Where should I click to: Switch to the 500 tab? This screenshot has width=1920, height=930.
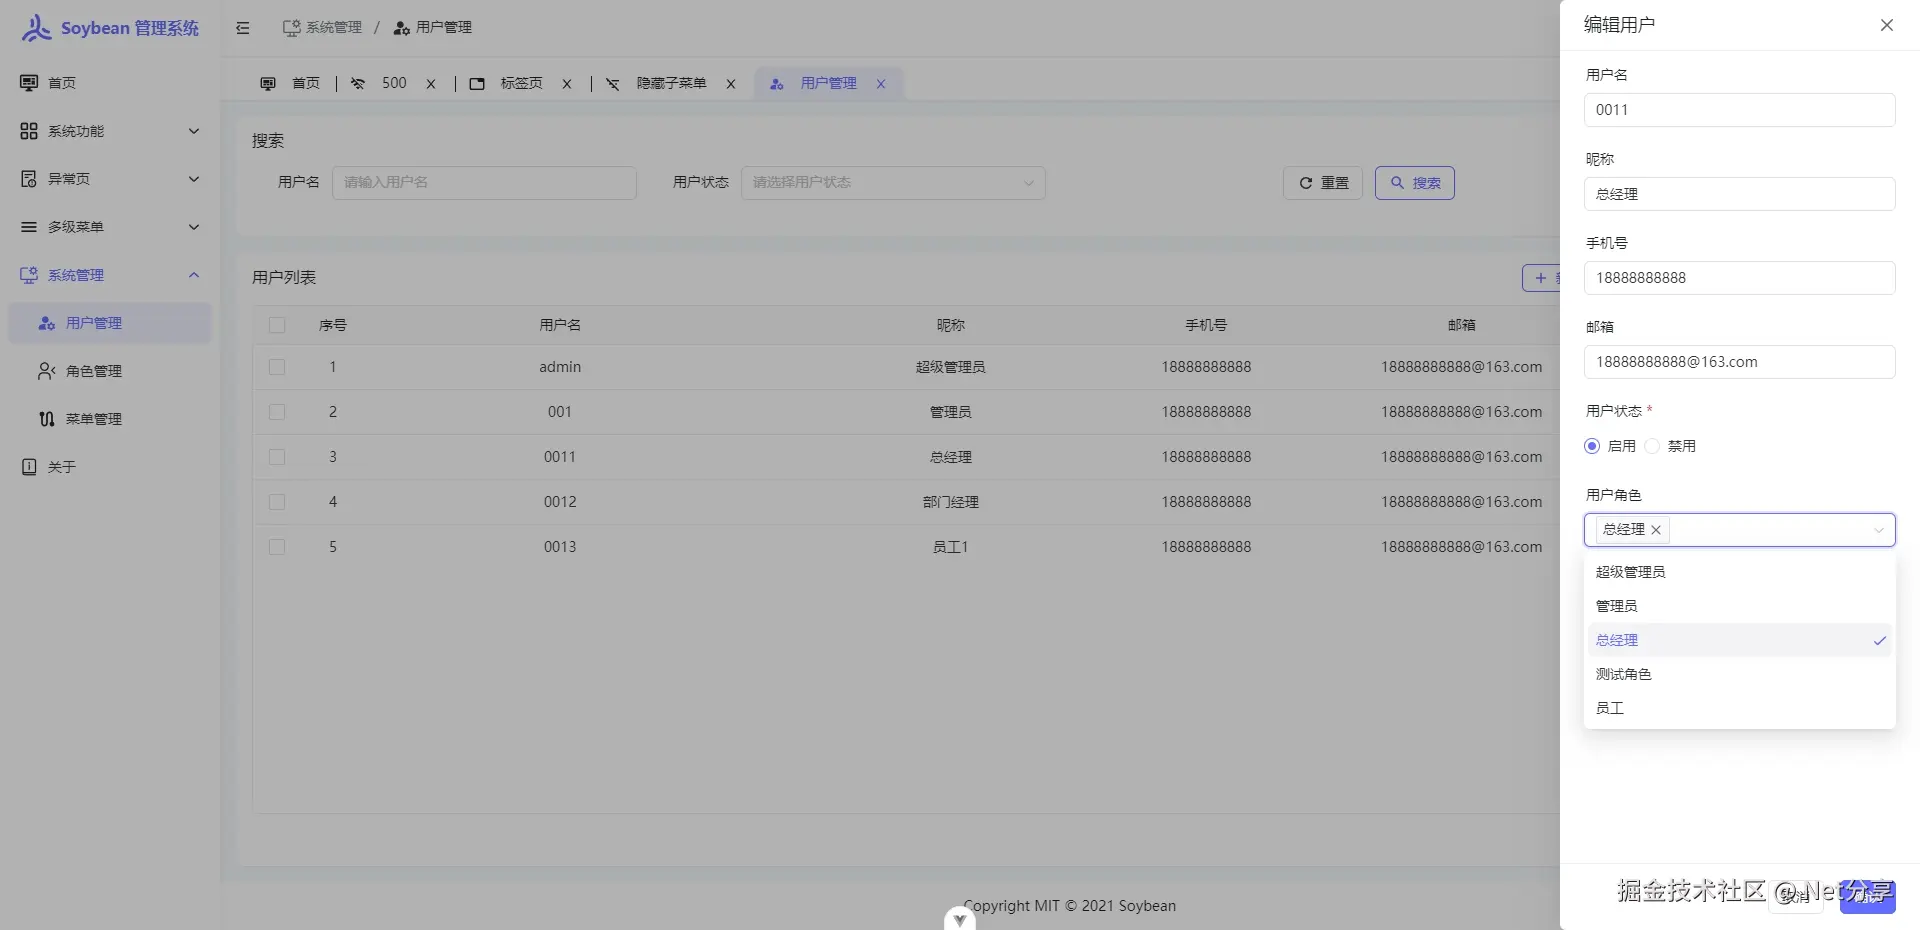click(394, 84)
